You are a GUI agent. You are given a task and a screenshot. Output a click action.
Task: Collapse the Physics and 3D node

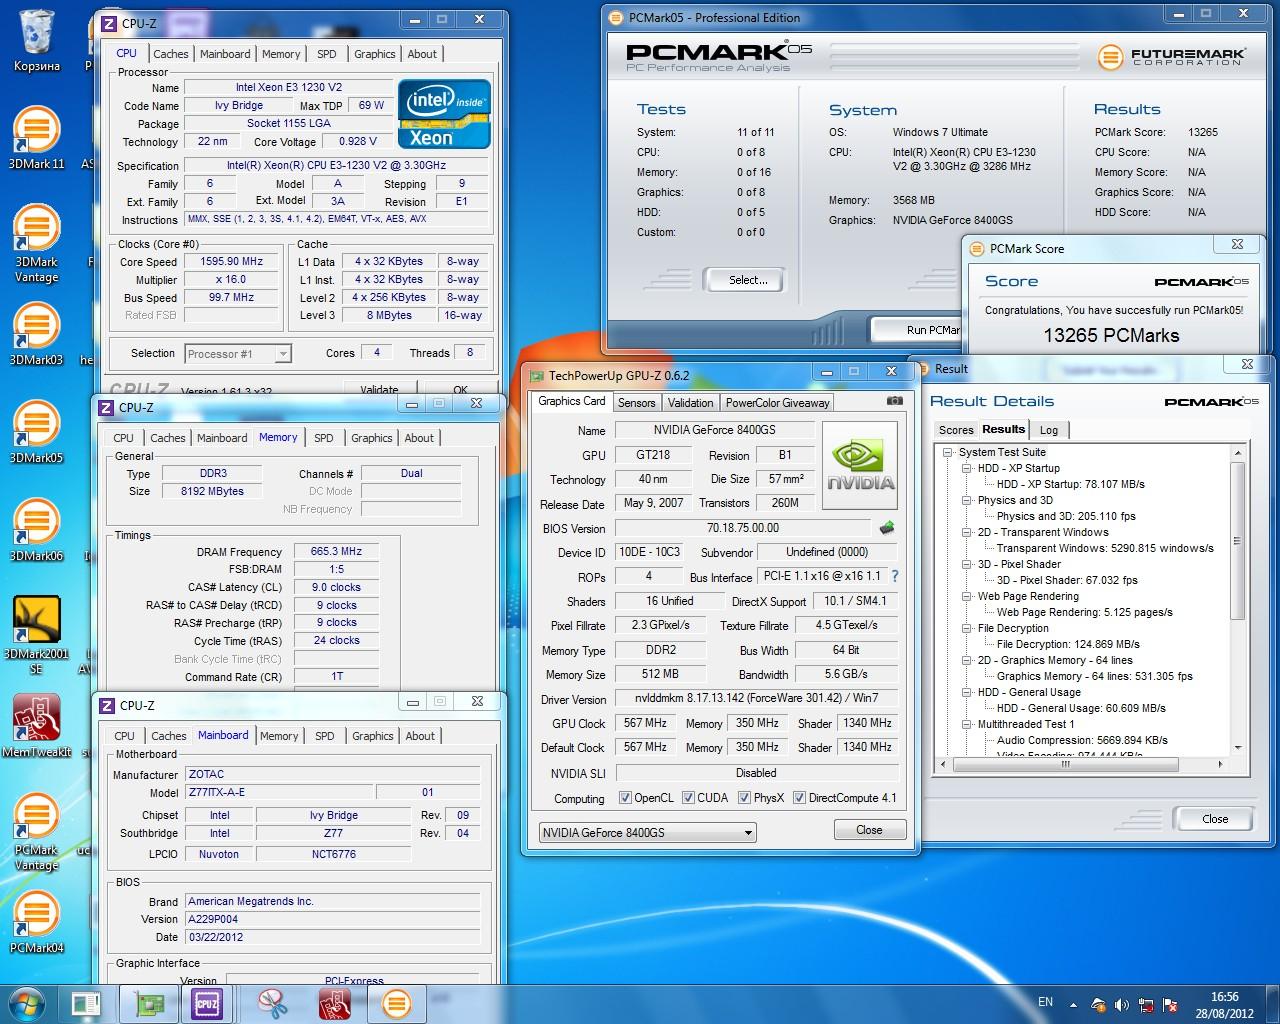(967, 500)
